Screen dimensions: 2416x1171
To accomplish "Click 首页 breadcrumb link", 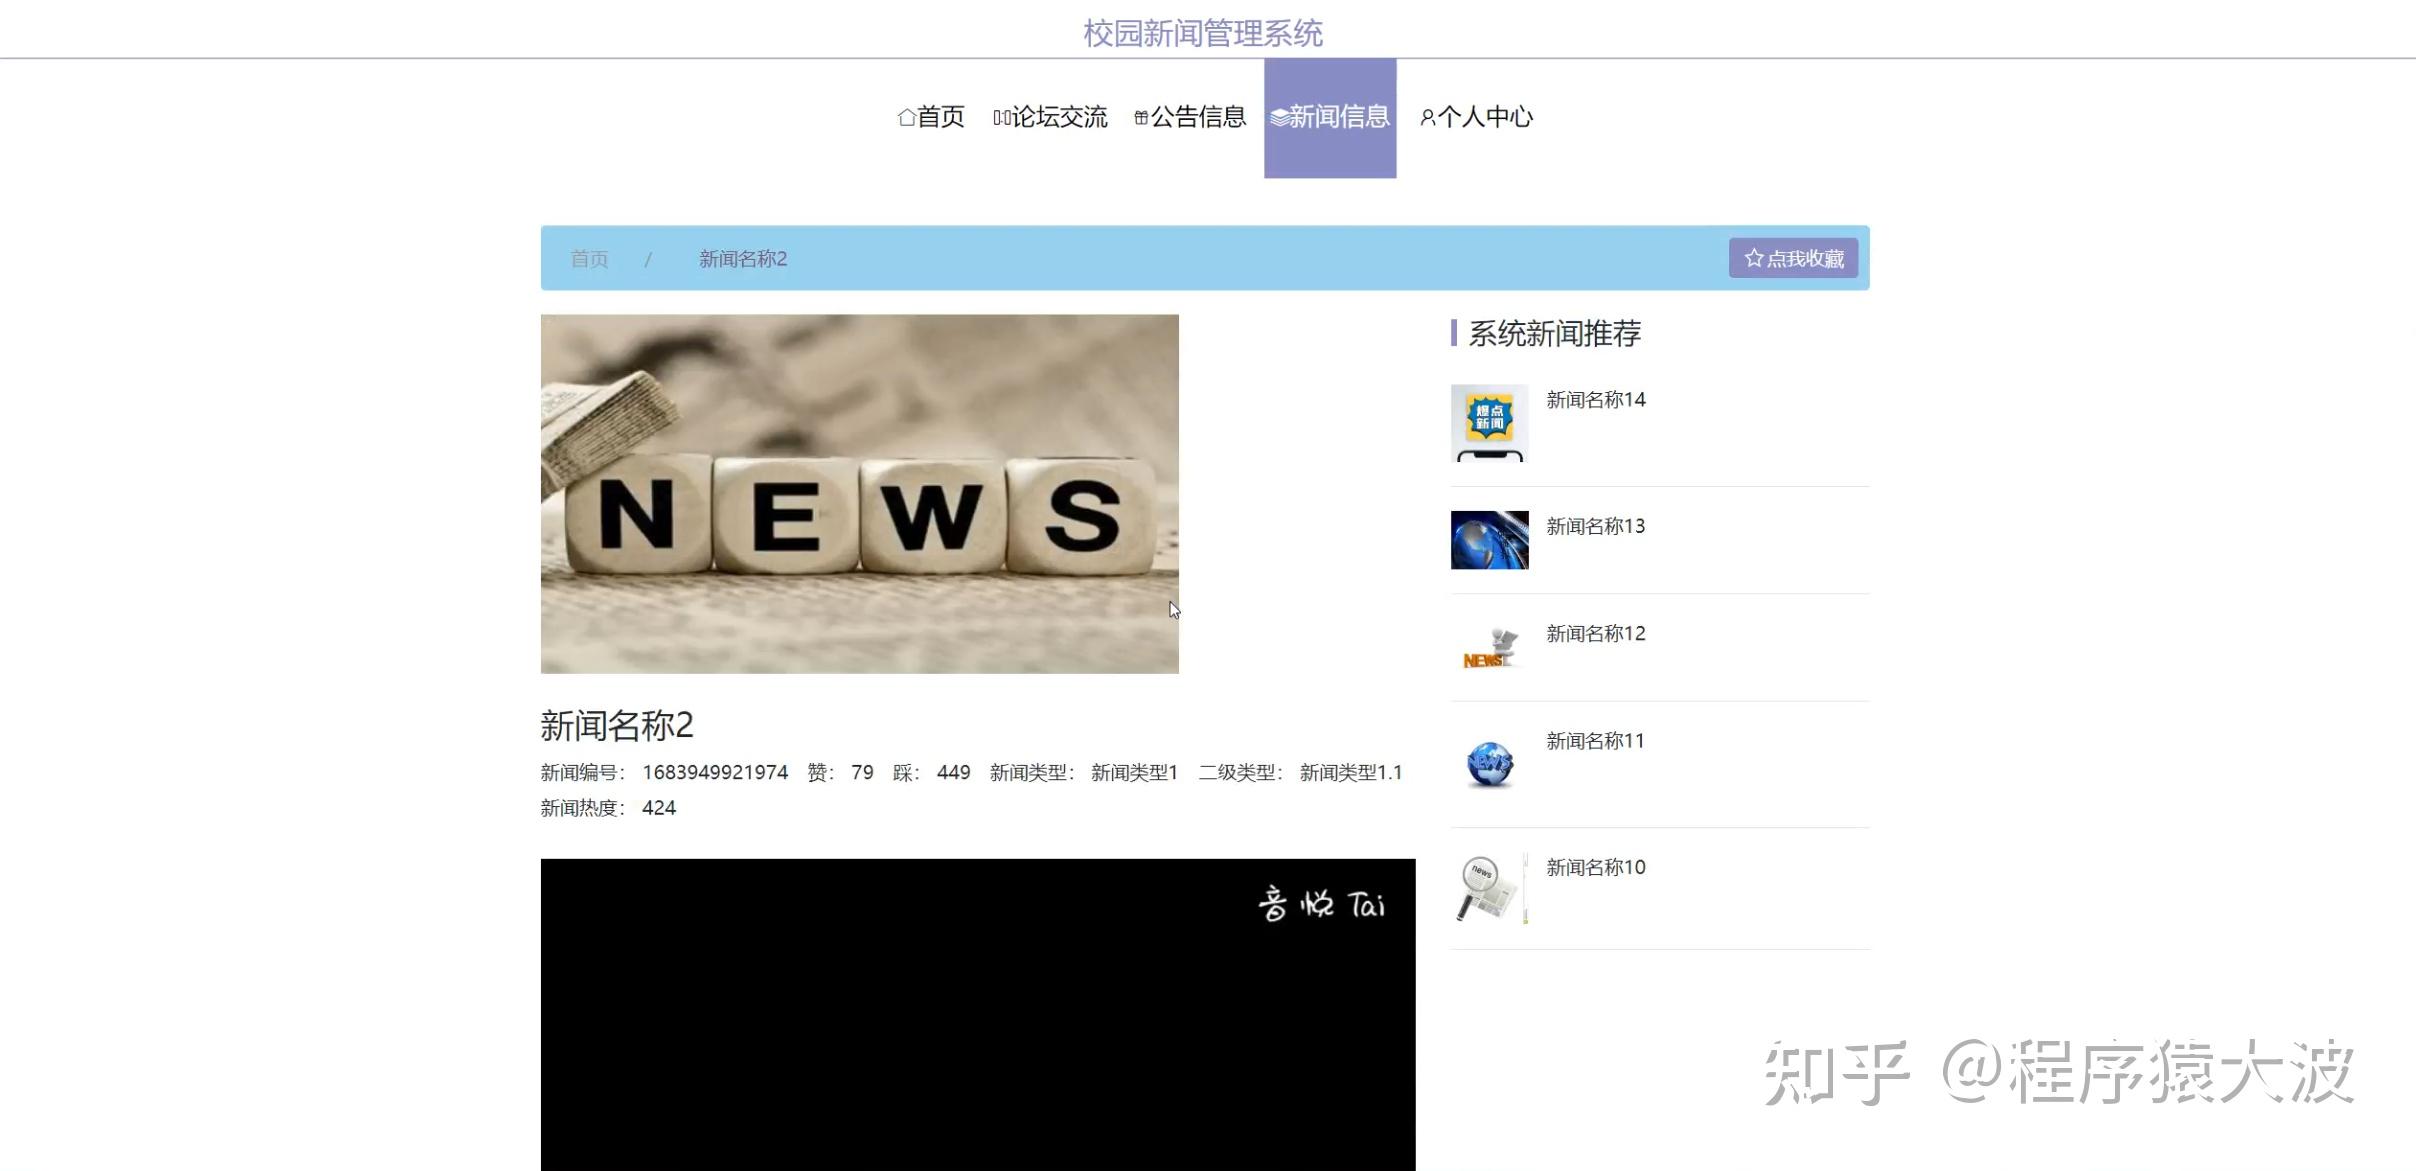I will pos(589,259).
